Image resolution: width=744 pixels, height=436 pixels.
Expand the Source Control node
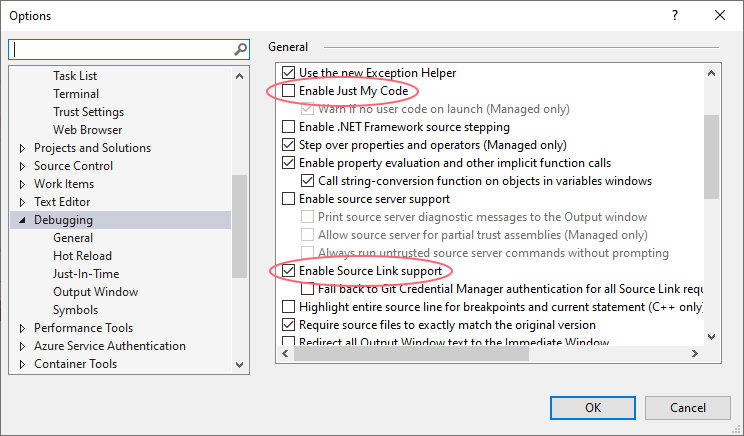click(x=23, y=166)
